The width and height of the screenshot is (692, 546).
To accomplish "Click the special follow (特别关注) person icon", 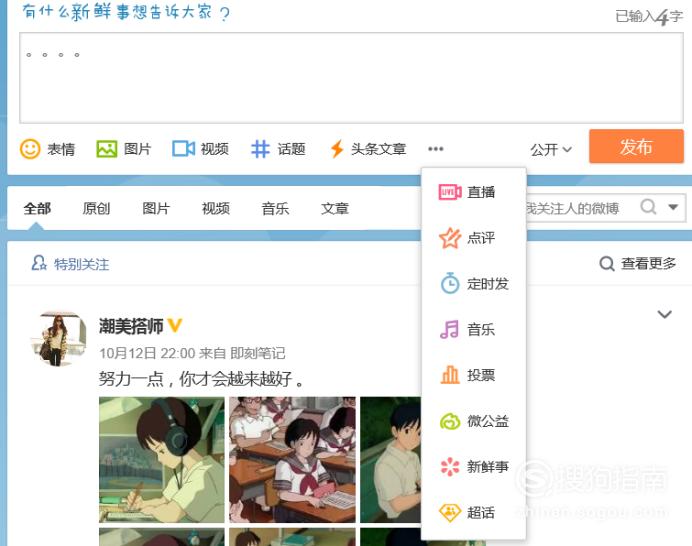I will click(39, 263).
